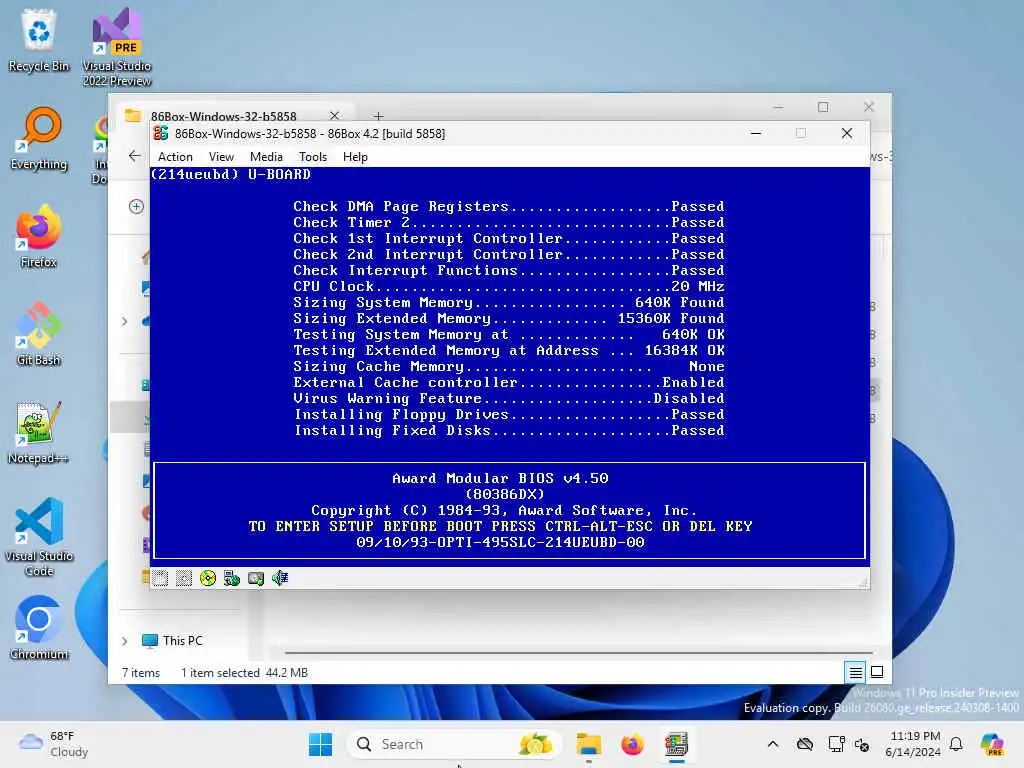Expand the collapsed navigation pane item chevron
The height and width of the screenshot is (768, 1024).
coord(124,321)
